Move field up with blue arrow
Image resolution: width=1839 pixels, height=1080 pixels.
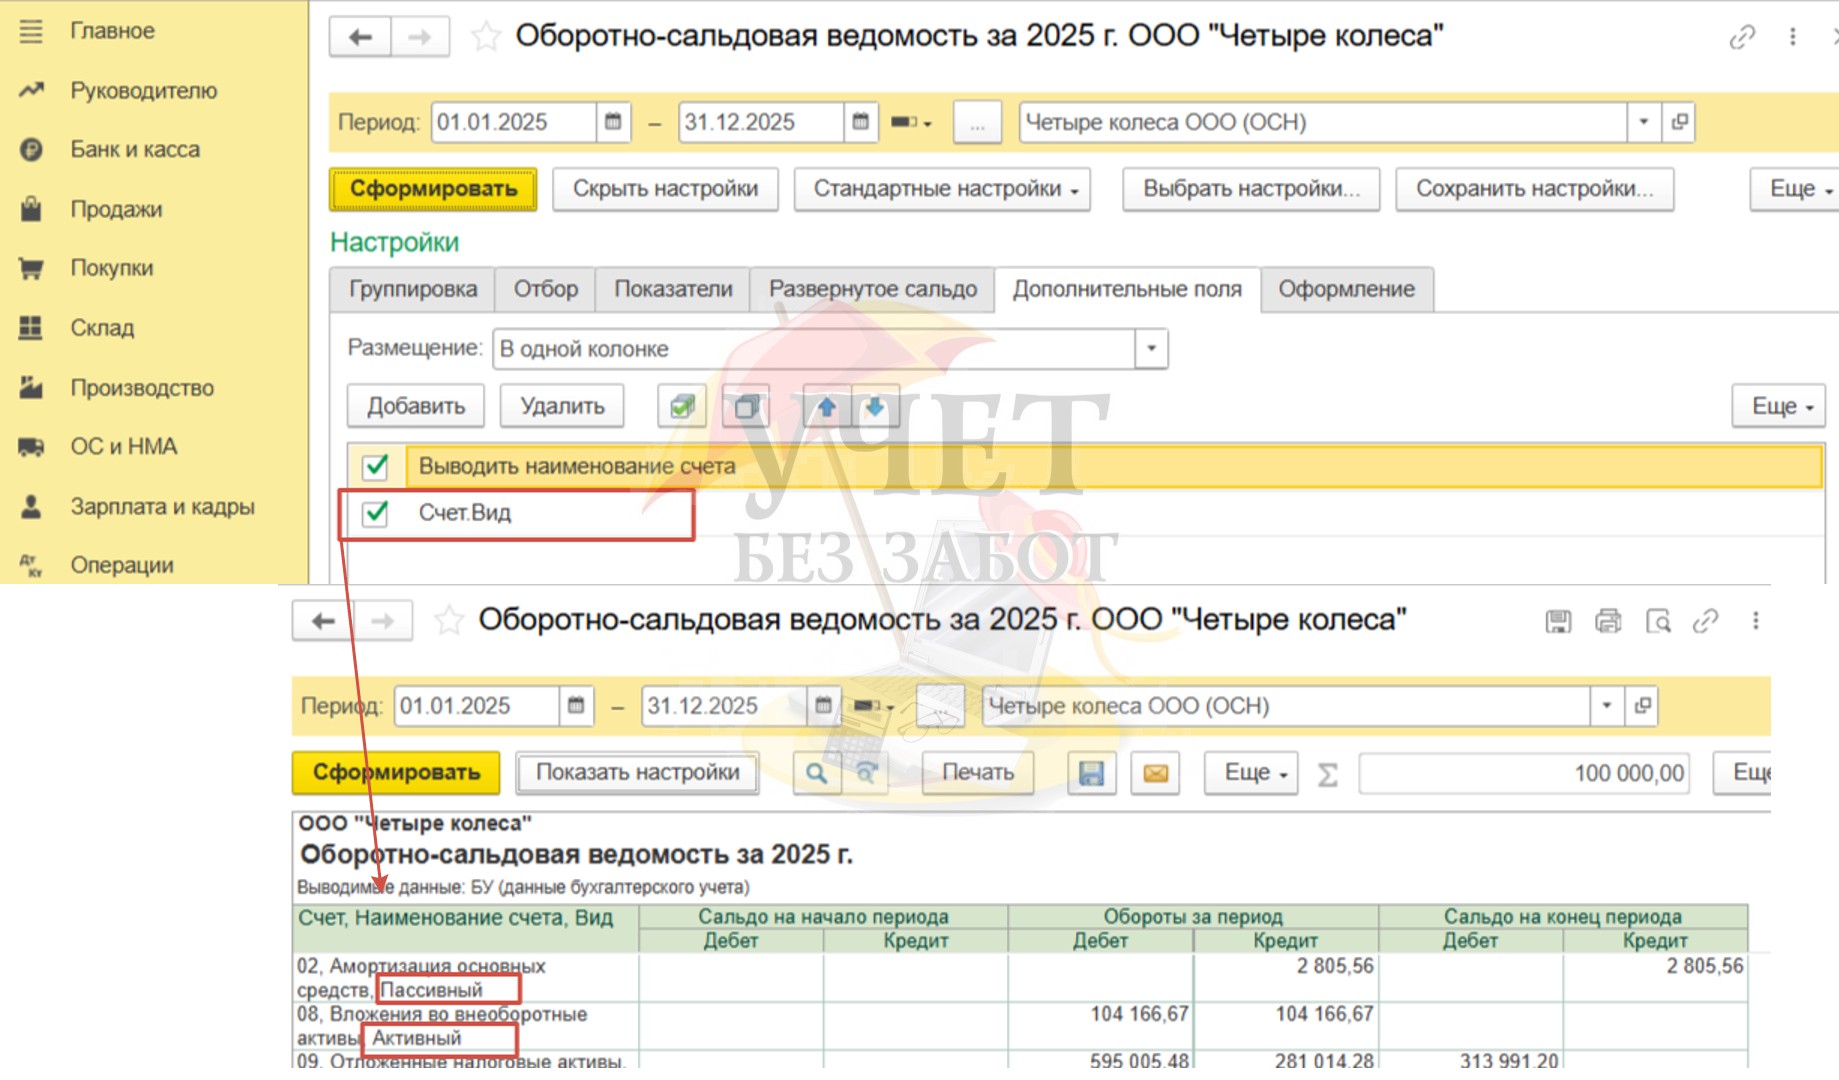[826, 406]
